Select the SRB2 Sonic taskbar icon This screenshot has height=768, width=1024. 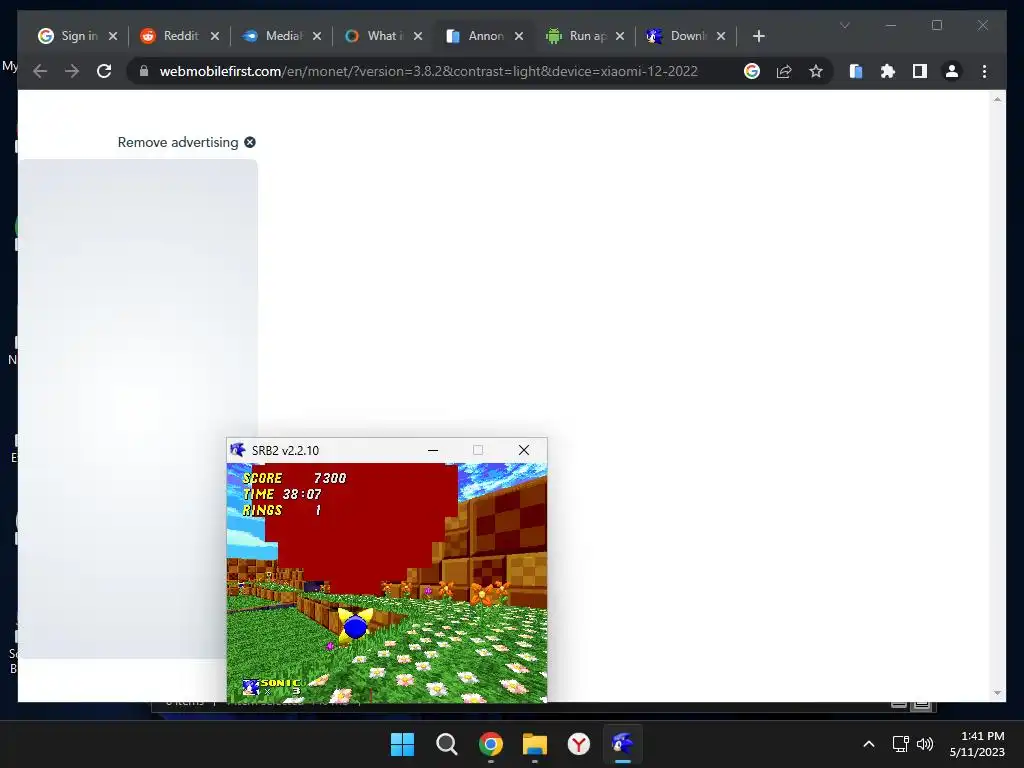(622, 744)
